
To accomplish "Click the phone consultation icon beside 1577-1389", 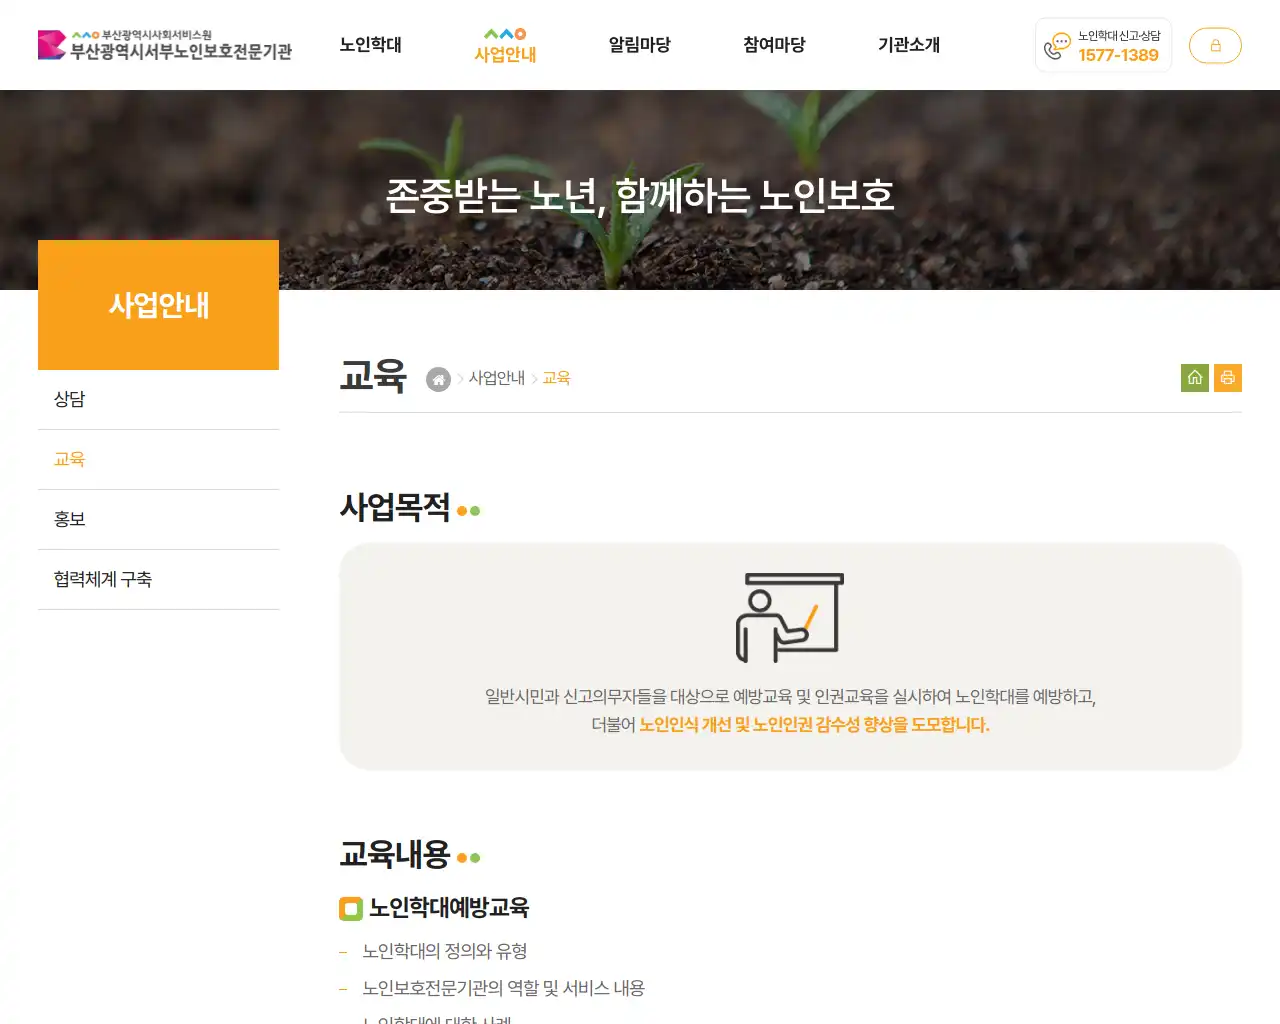I will click(x=1056, y=45).
